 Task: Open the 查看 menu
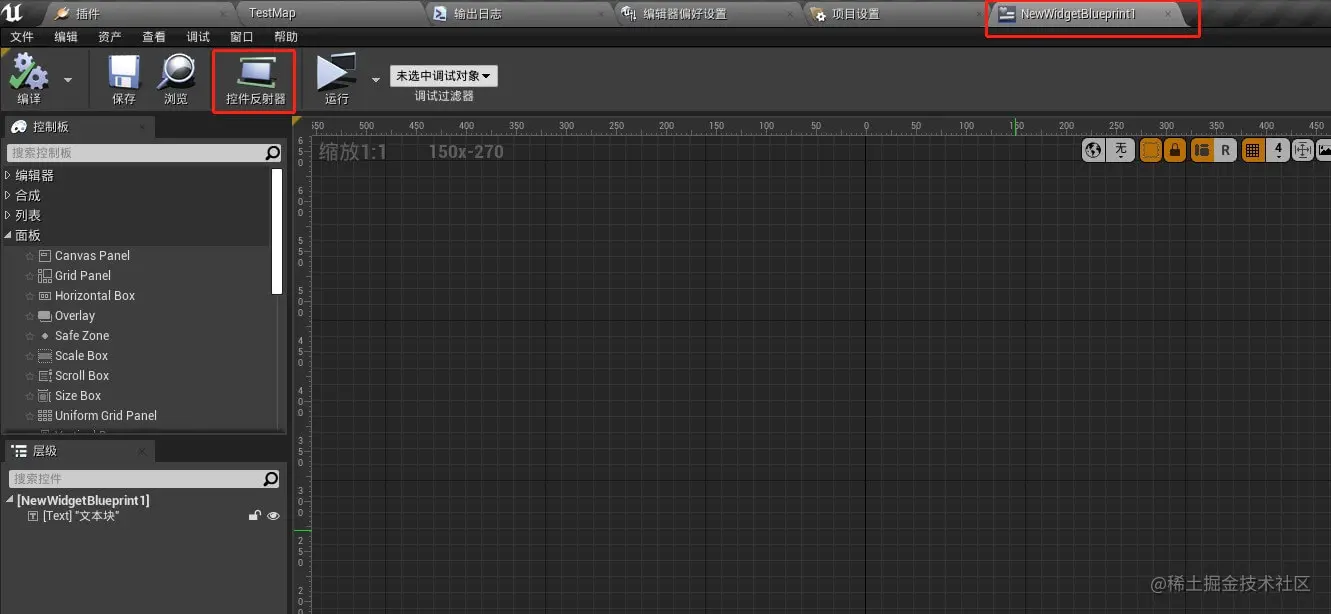154,37
